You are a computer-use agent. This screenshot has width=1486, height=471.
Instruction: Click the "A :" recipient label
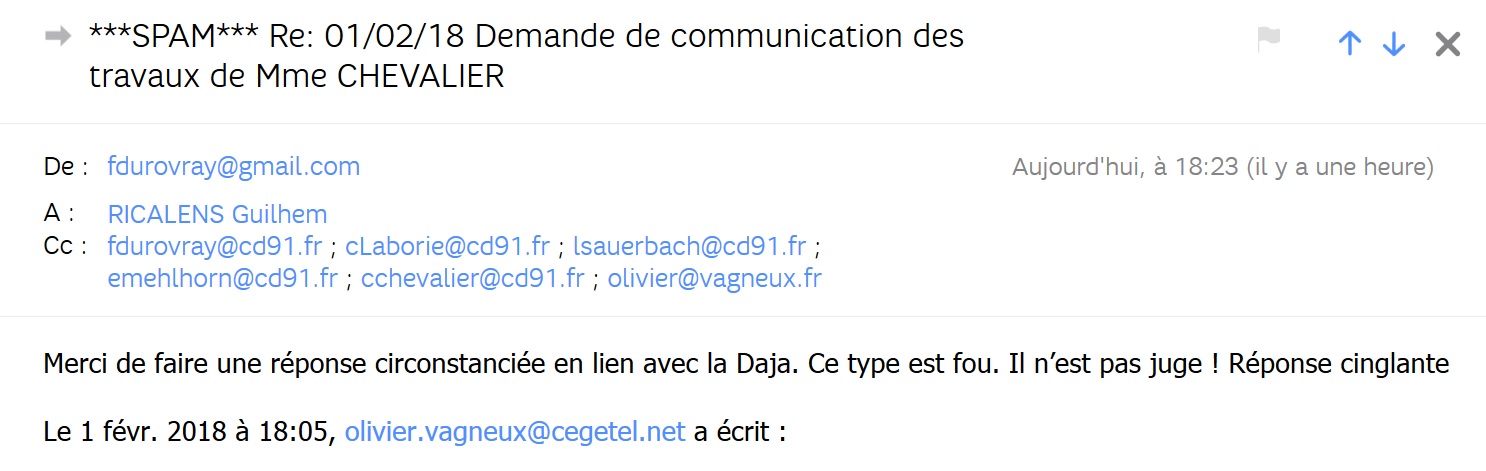59,215
